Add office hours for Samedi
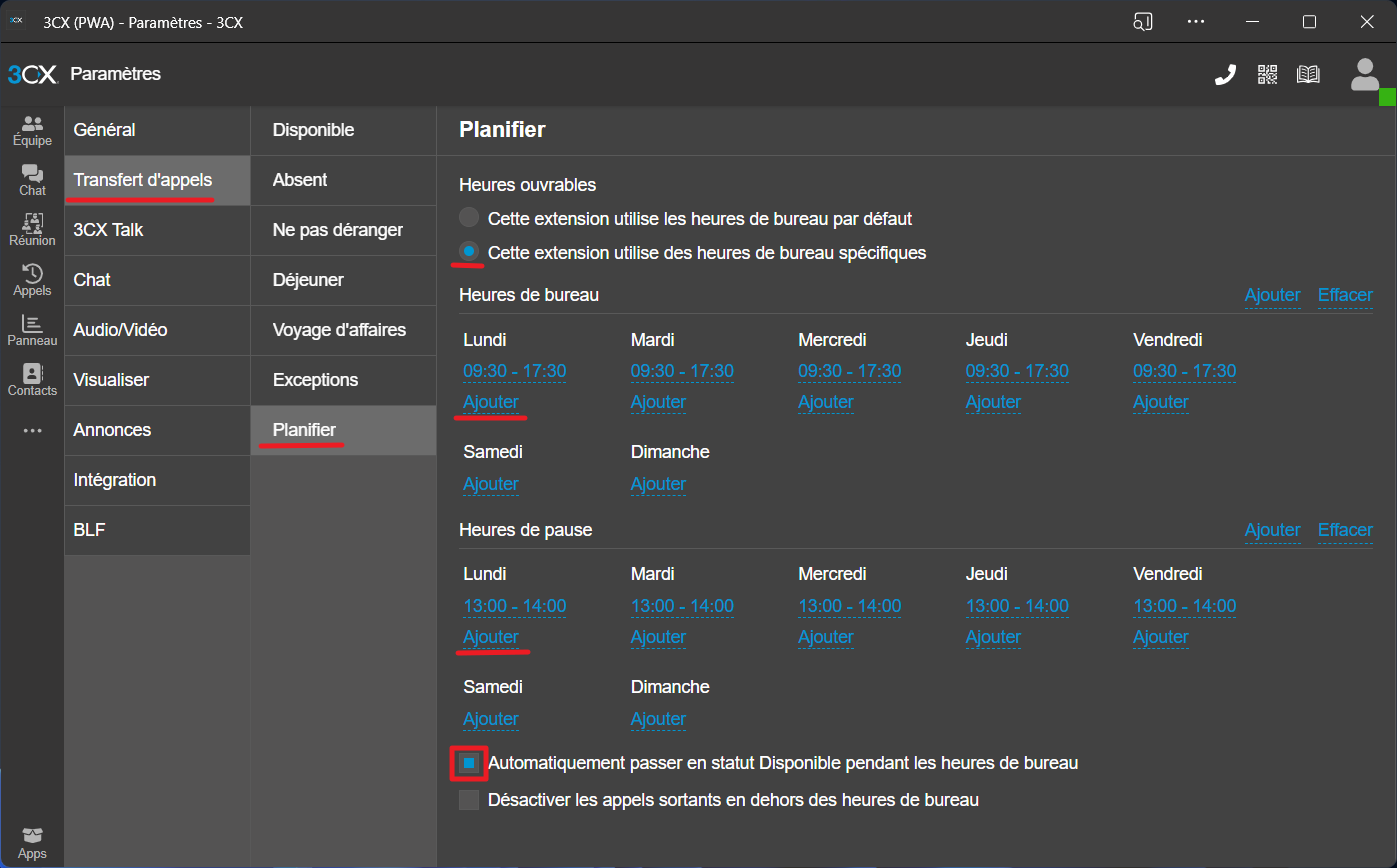The height and width of the screenshot is (868, 1397). pos(491,484)
